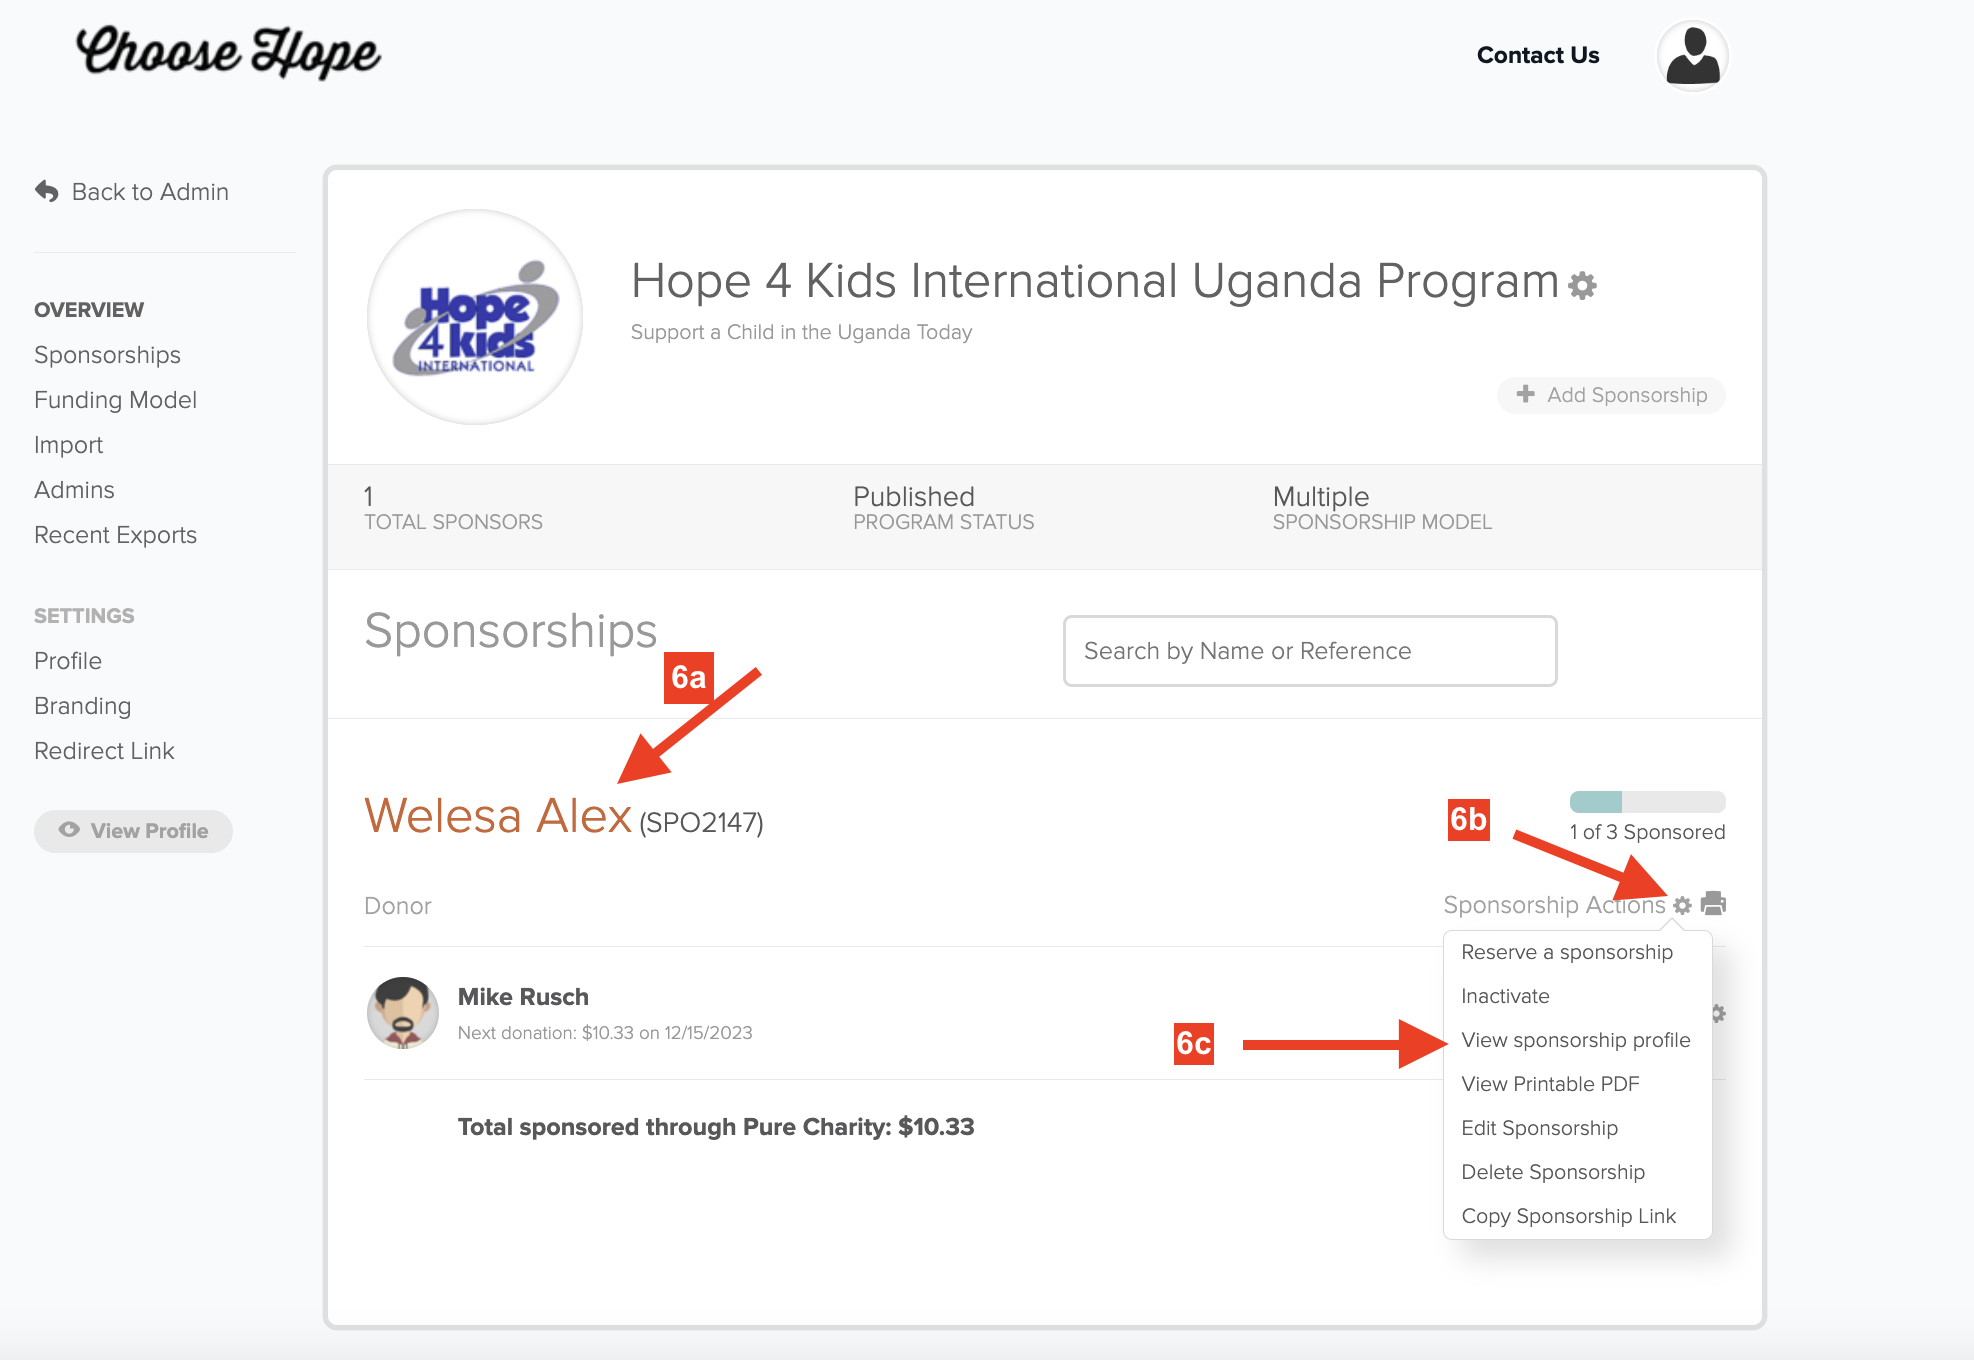Open the Welesa Alex sponsorship link
This screenshot has height=1360, width=1974.
click(498, 816)
